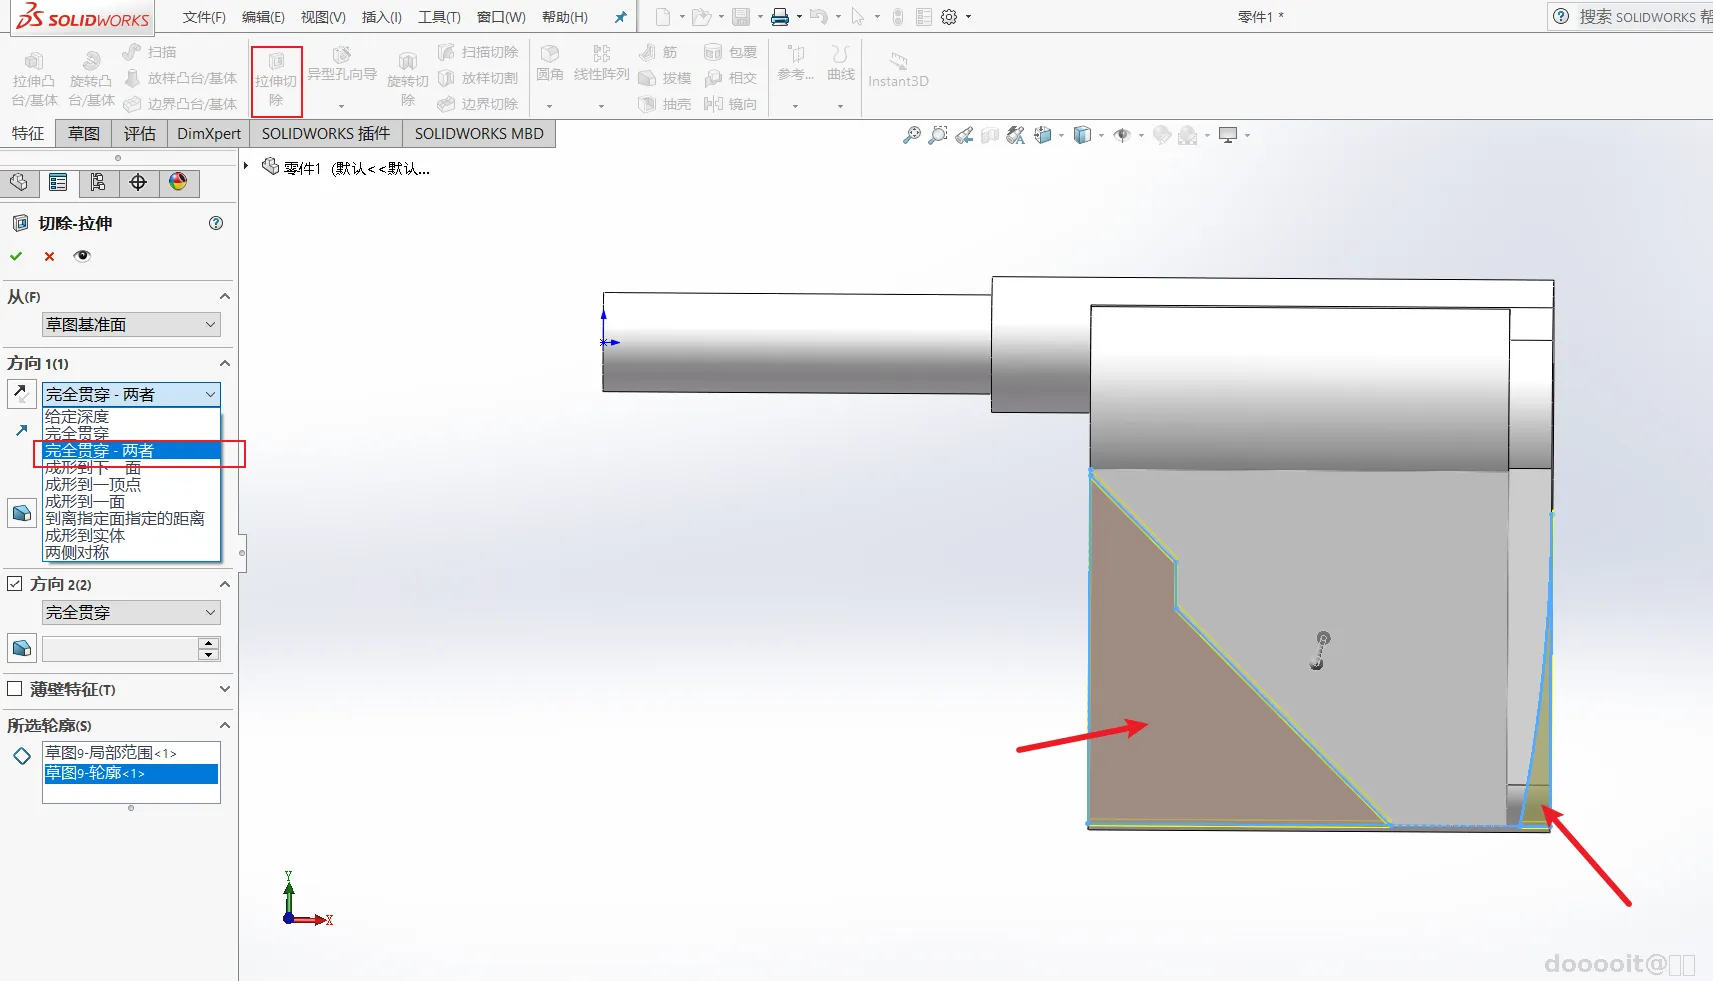Collapse the 方向 1 section

(225, 363)
